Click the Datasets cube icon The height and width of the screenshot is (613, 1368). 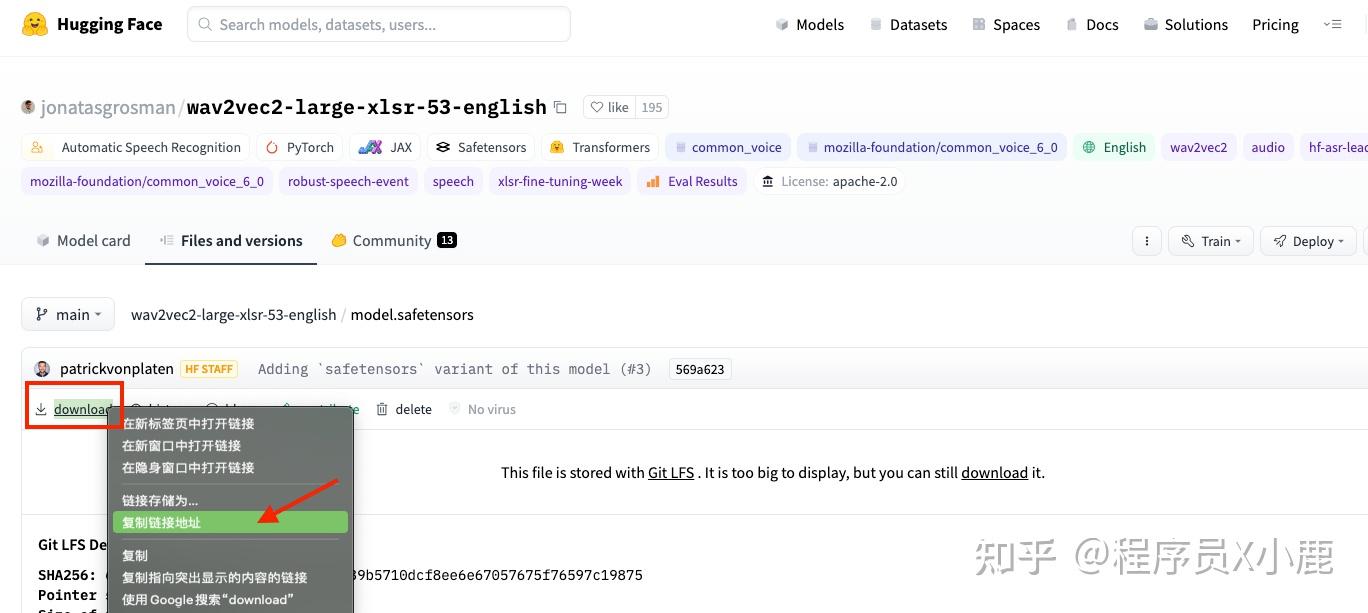875,24
